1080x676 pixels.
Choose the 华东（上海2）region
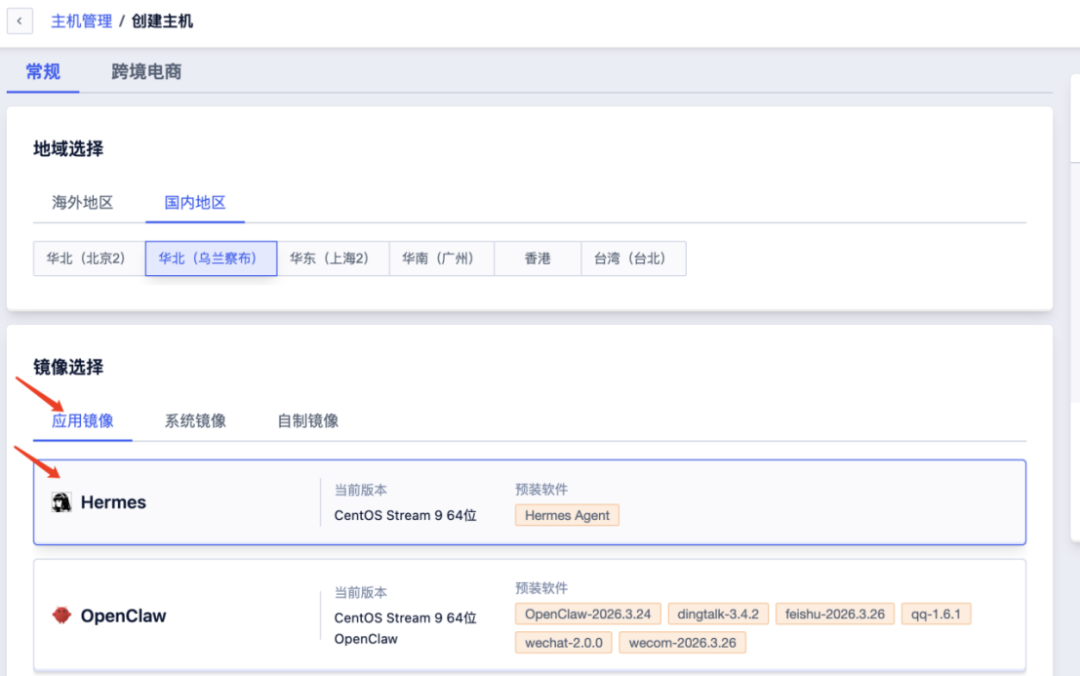point(333,258)
